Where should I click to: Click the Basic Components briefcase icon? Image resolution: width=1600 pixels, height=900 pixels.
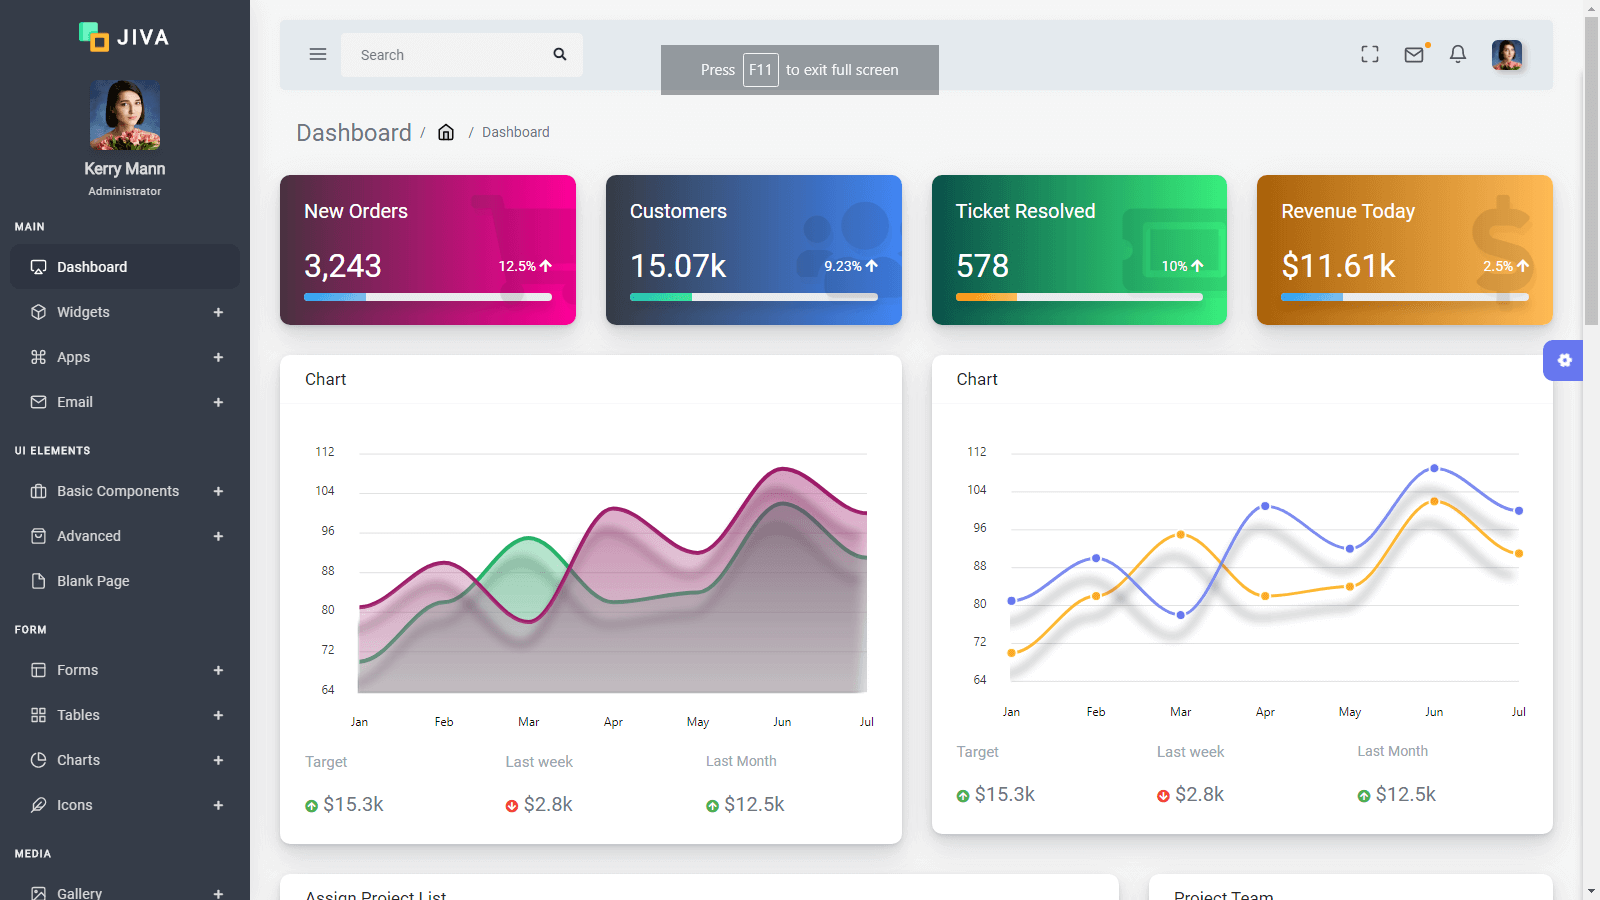tap(39, 491)
